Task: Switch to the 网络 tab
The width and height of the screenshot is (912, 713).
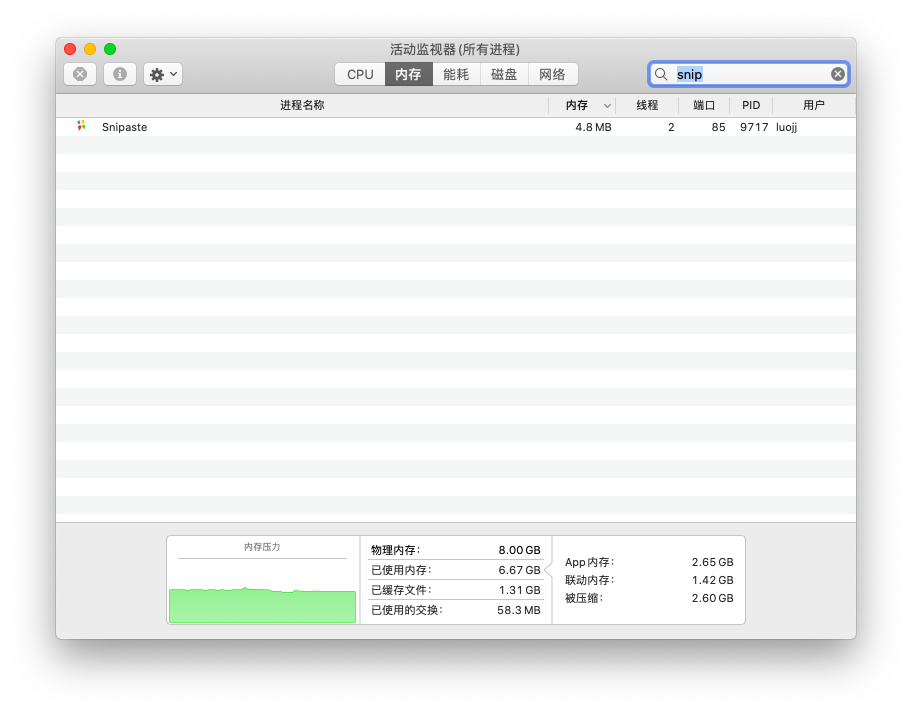Action: coord(551,73)
